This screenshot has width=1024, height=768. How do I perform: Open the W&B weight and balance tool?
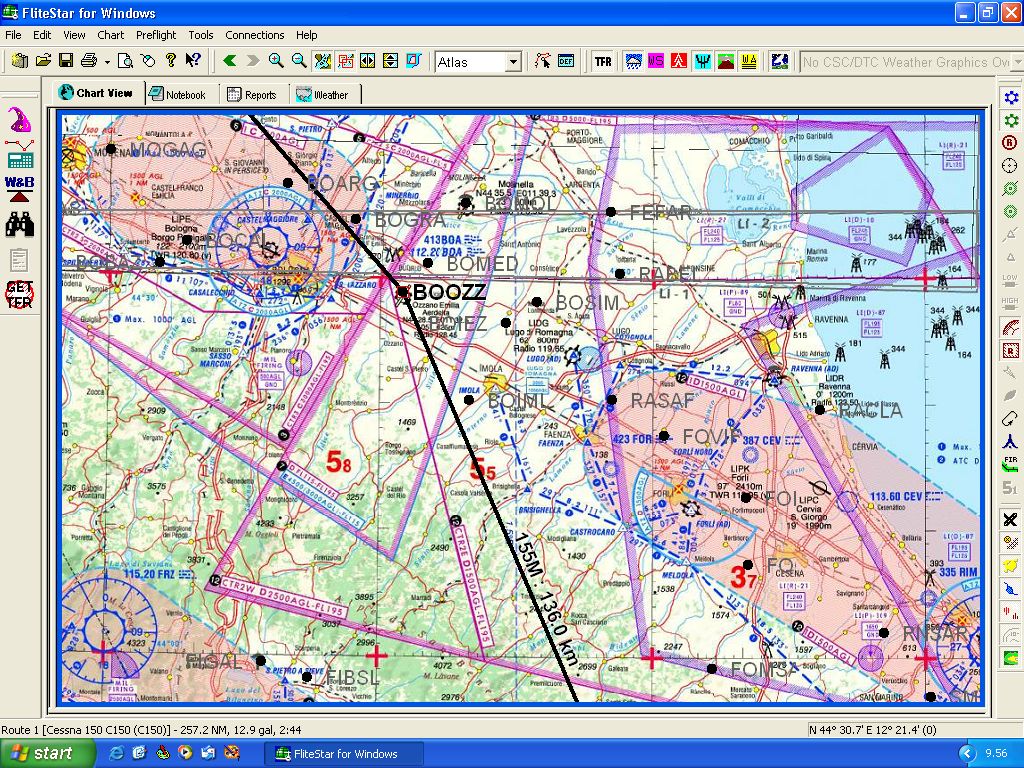pos(20,189)
